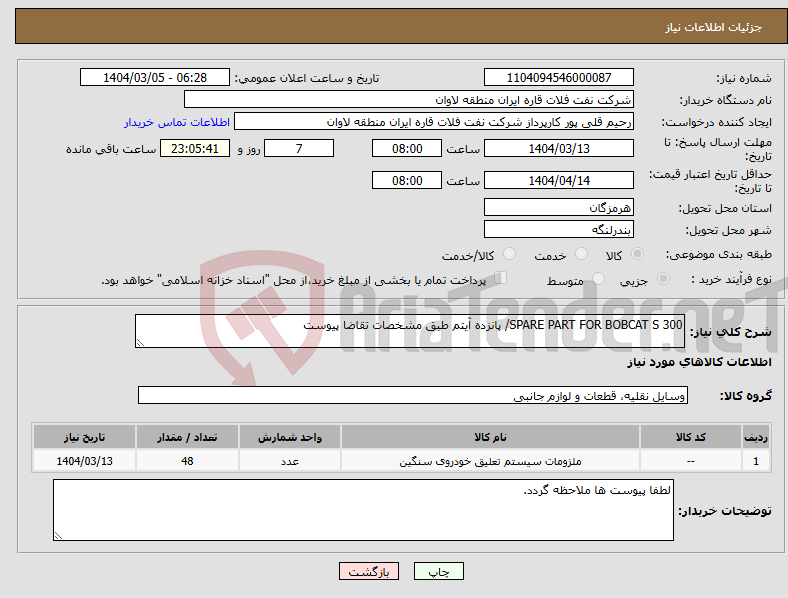Click the تاریخ نیاز column header
This screenshot has width=788, height=598.
tap(84, 437)
